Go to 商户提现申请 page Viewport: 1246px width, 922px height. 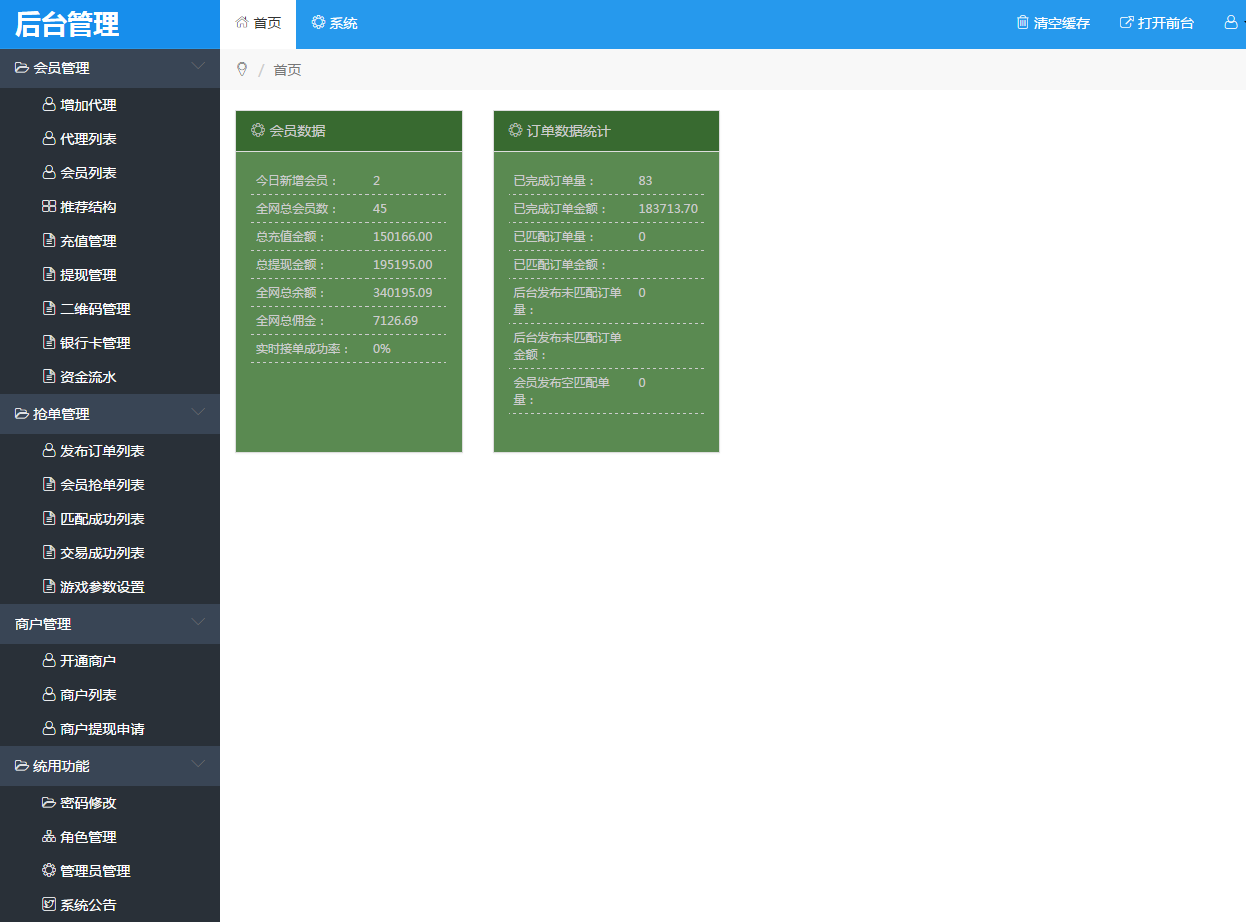pyautogui.click(x=102, y=729)
